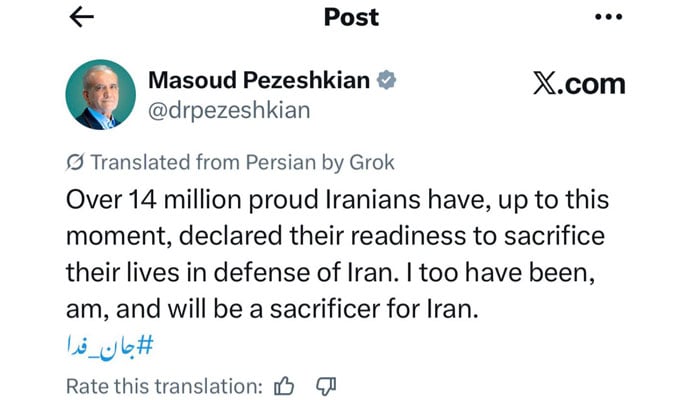Viewport: 700px width, 400px height.
Task: Click the 'Rate this translation:' label
Action: (164, 385)
